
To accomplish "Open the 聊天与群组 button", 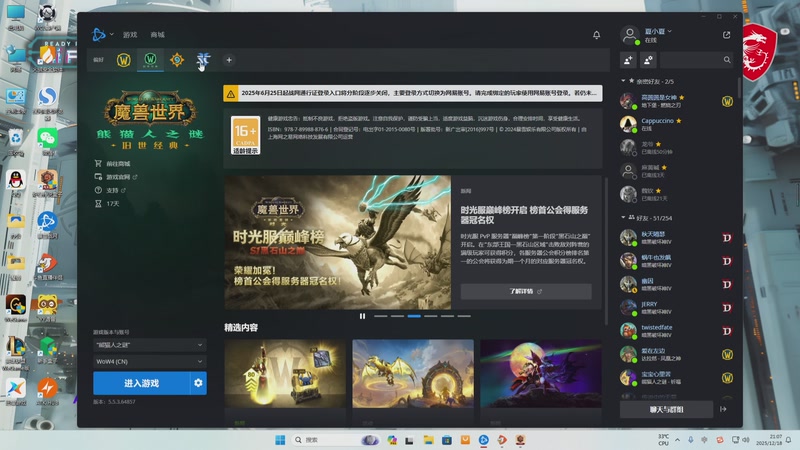I will [x=666, y=409].
